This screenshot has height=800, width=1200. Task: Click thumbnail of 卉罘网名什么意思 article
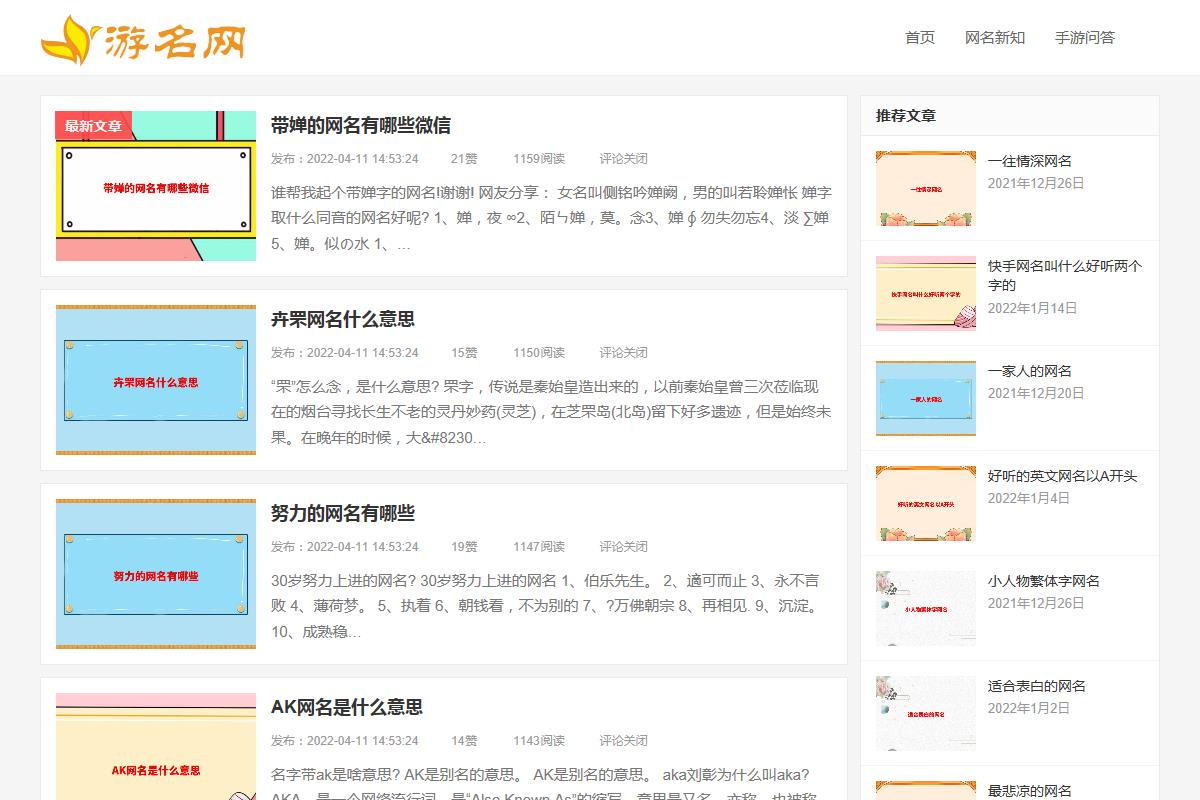[x=156, y=380]
